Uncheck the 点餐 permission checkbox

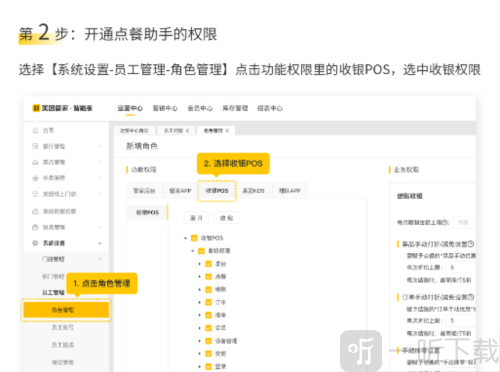click(209, 276)
